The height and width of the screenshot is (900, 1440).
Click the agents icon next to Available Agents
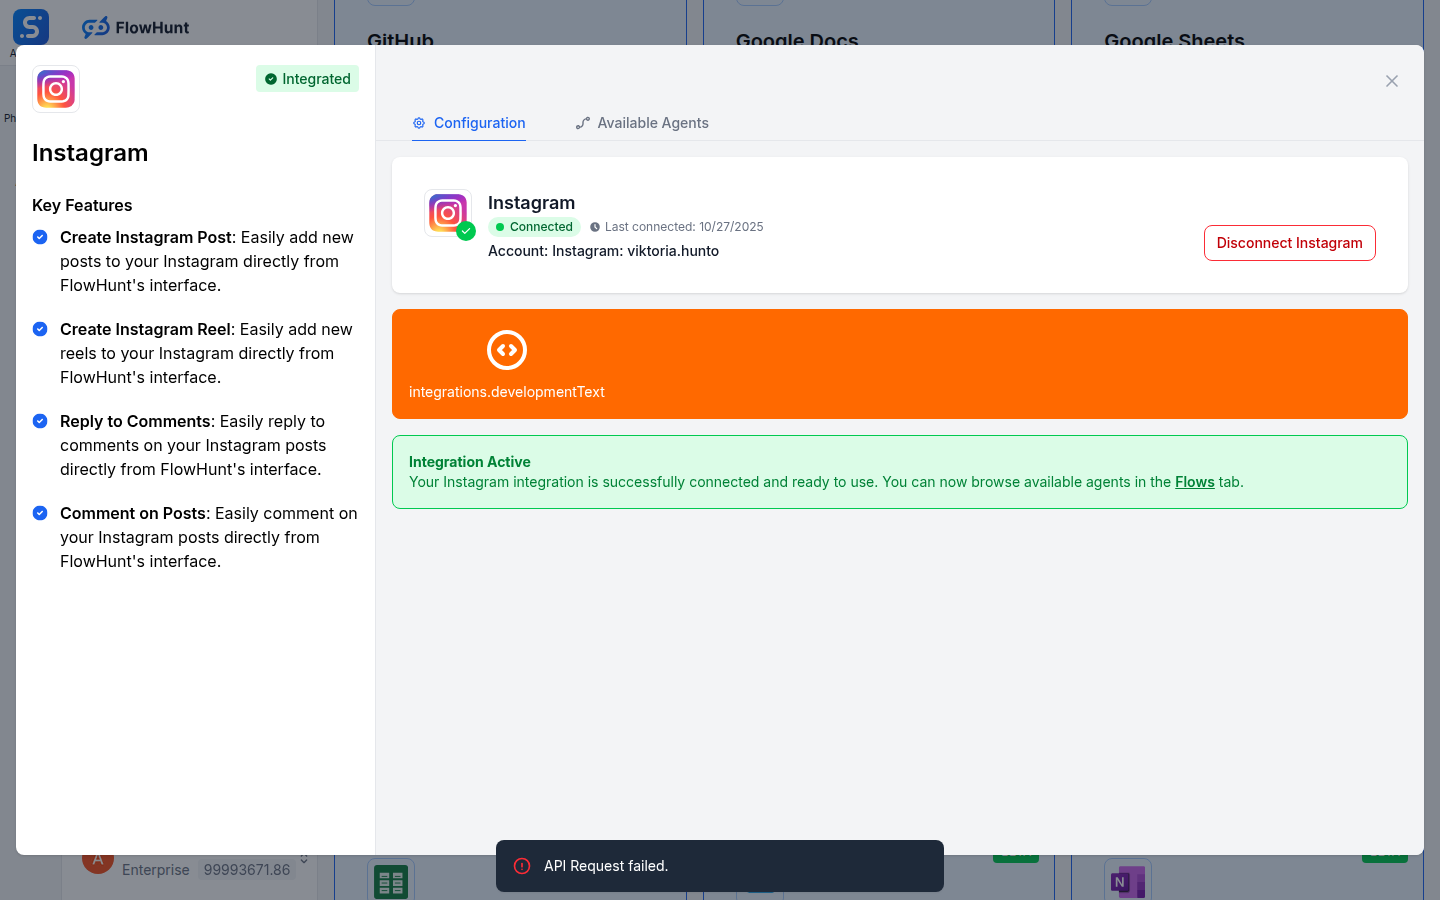point(583,122)
